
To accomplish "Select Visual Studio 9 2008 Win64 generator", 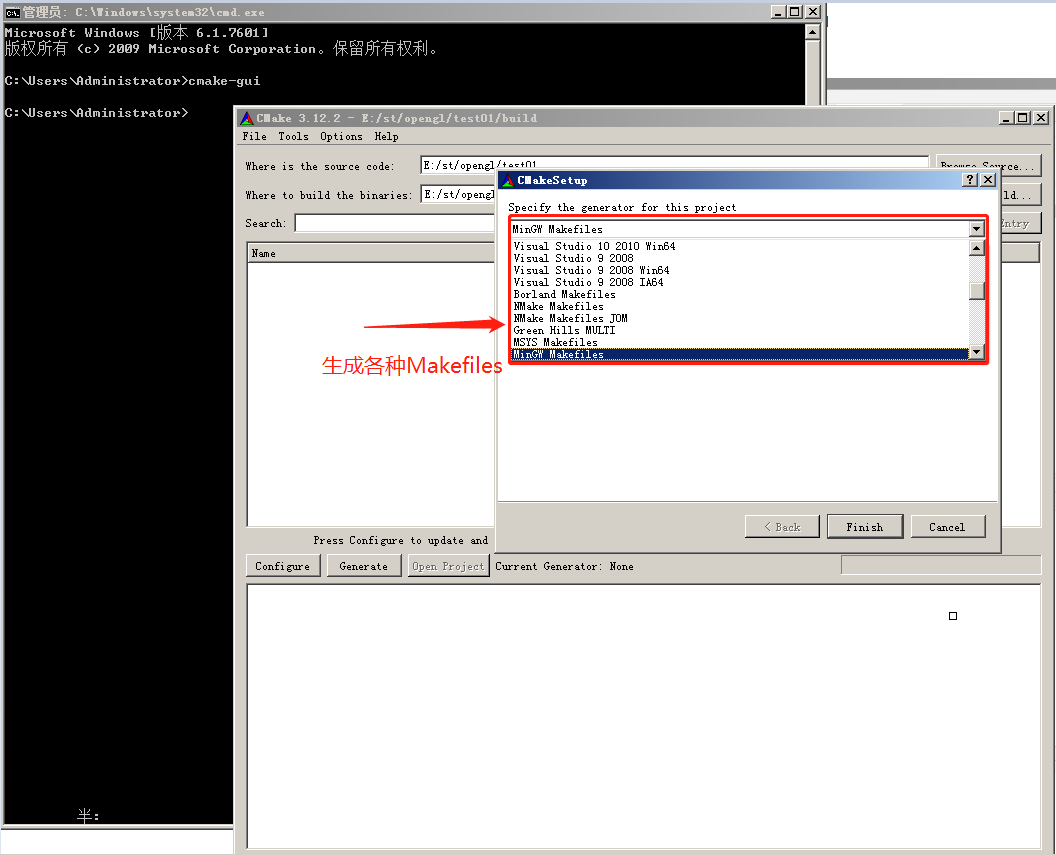I will (739, 271).
